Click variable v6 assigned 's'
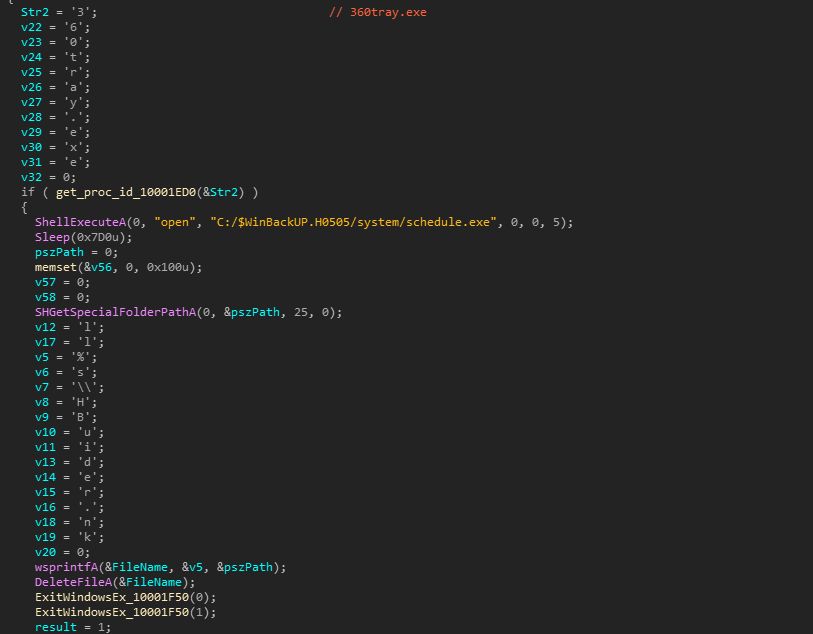This screenshot has width=813, height=634. click(x=42, y=372)
